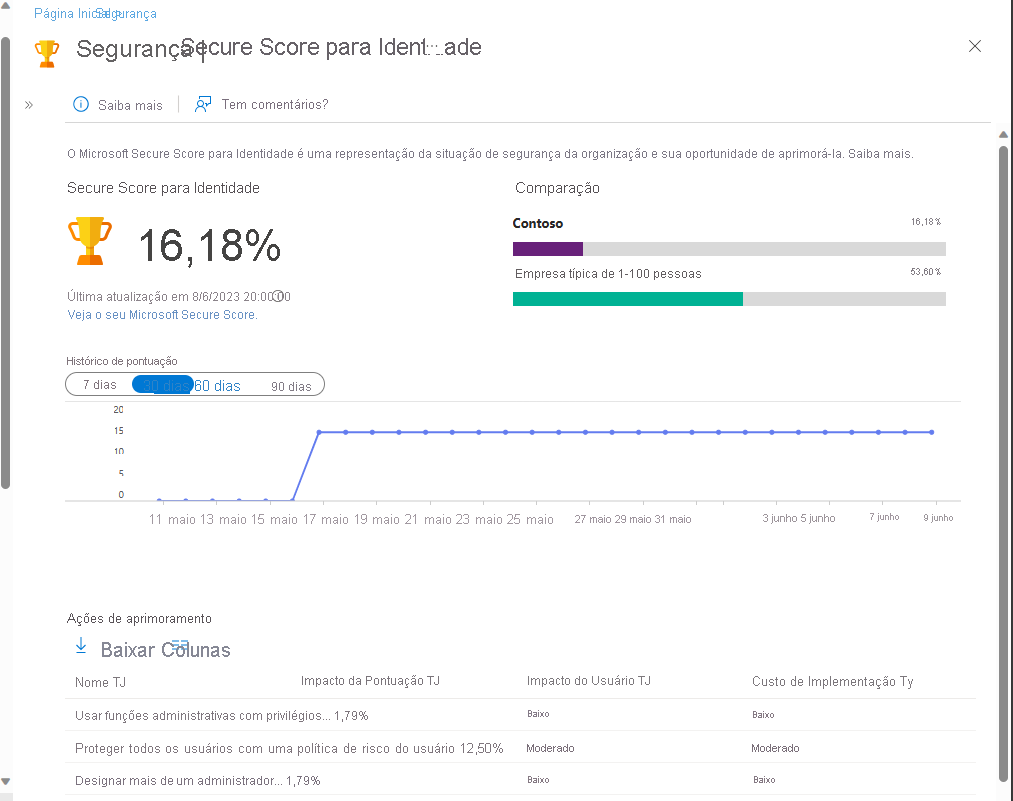Click the left outer scrollbar thumb
Viewport: 1013px width, 801px height.
[x=5, y=263]
